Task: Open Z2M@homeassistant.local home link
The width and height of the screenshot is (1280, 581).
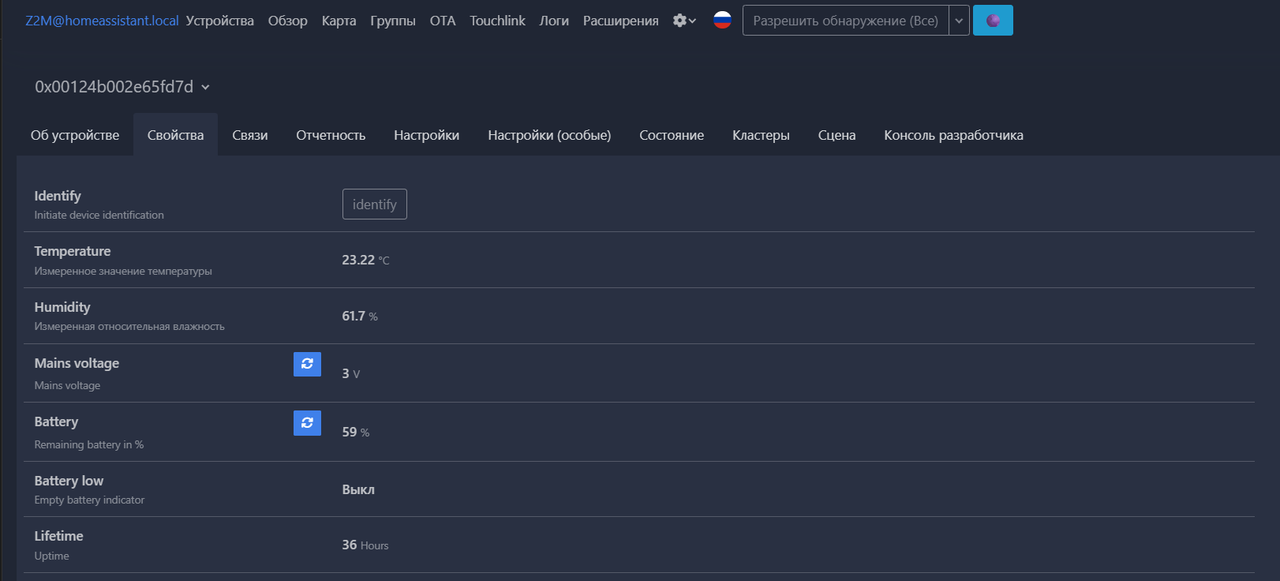Action: pos(102,20)
